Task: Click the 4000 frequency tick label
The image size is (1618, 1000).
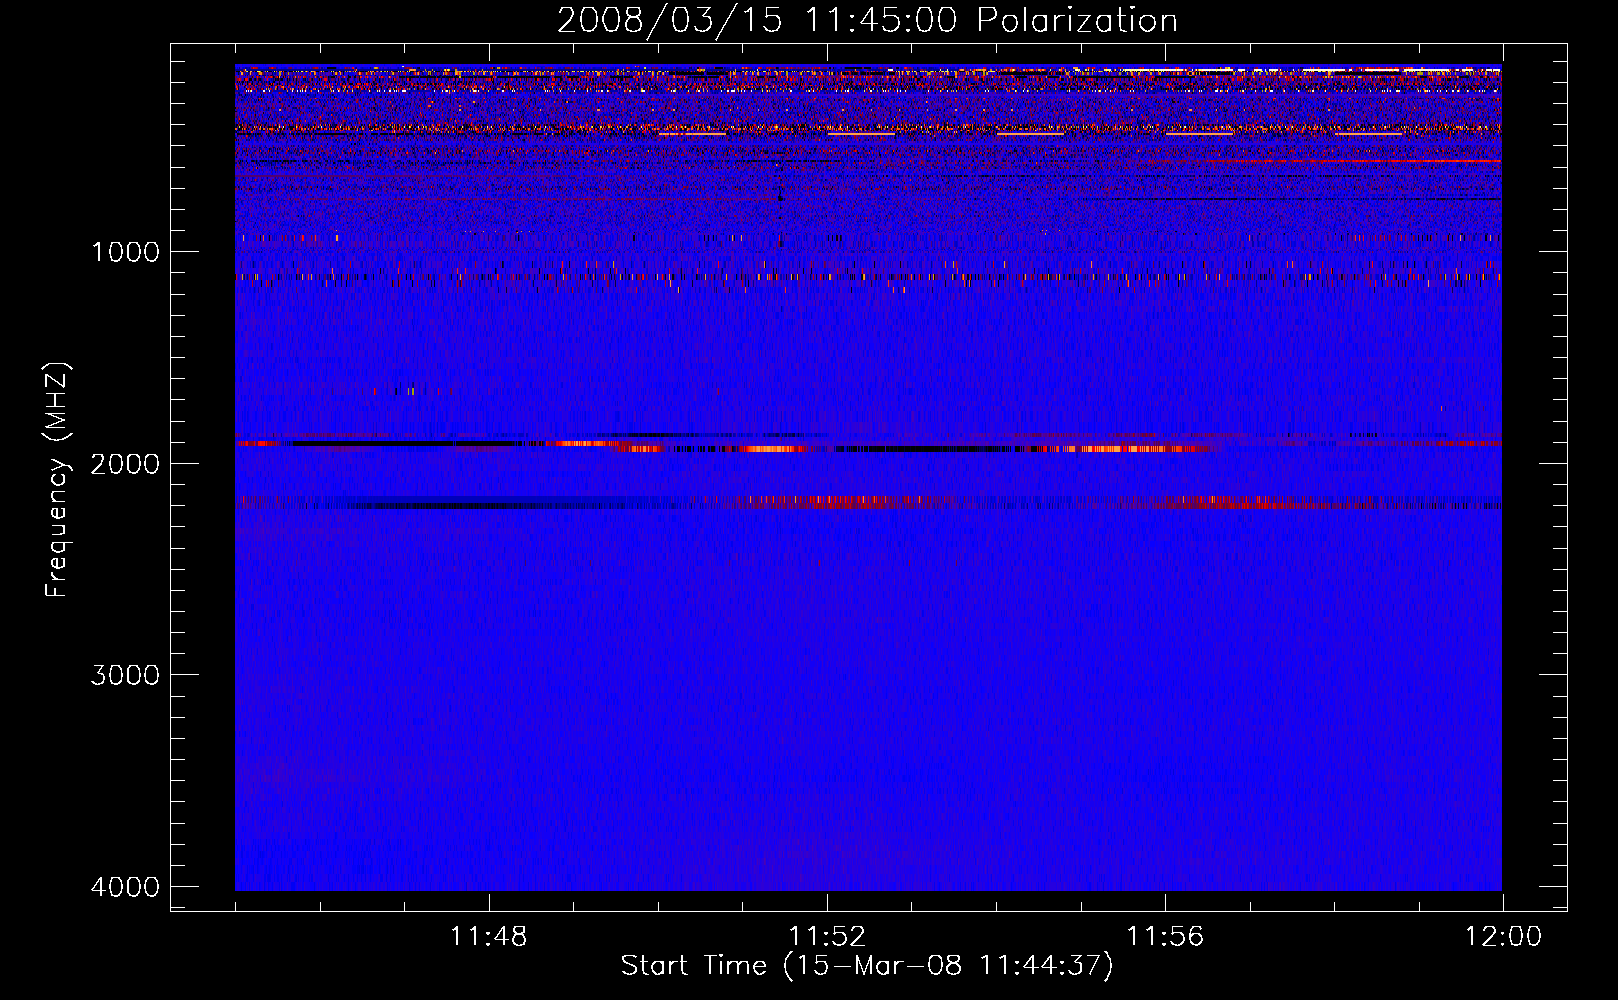Action: point(125,887)
